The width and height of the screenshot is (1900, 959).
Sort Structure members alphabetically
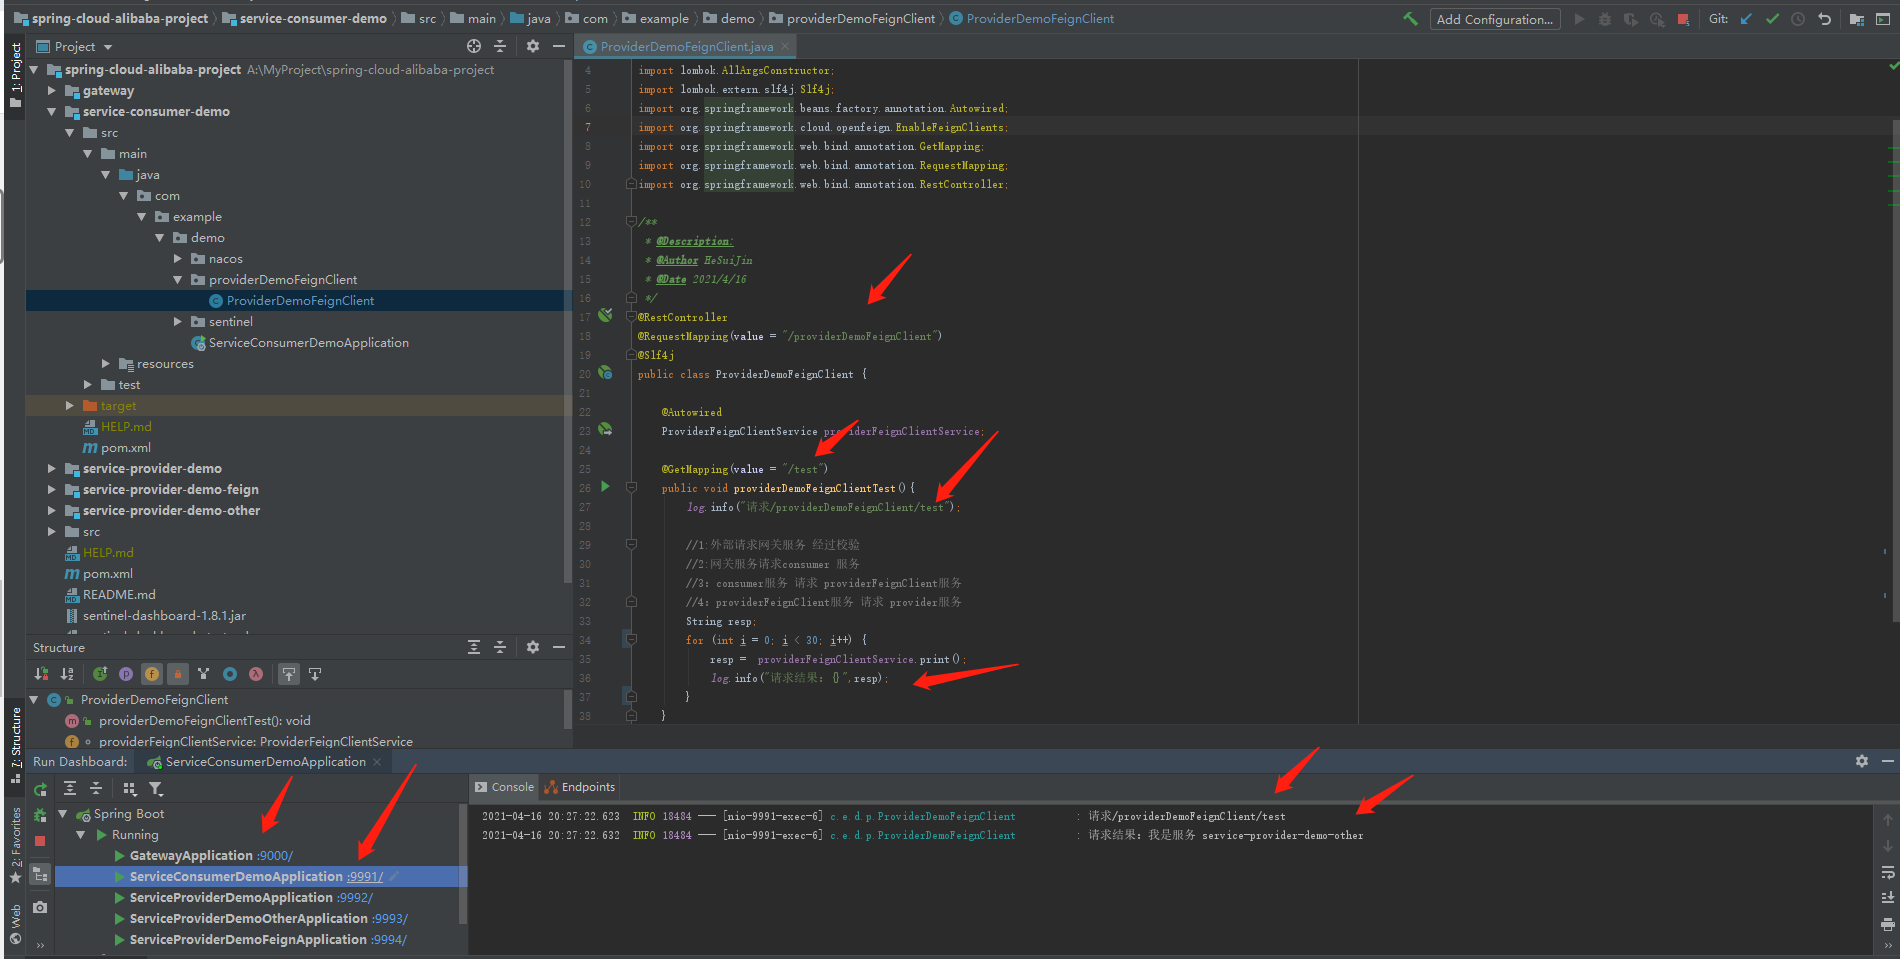click(67, 674)
